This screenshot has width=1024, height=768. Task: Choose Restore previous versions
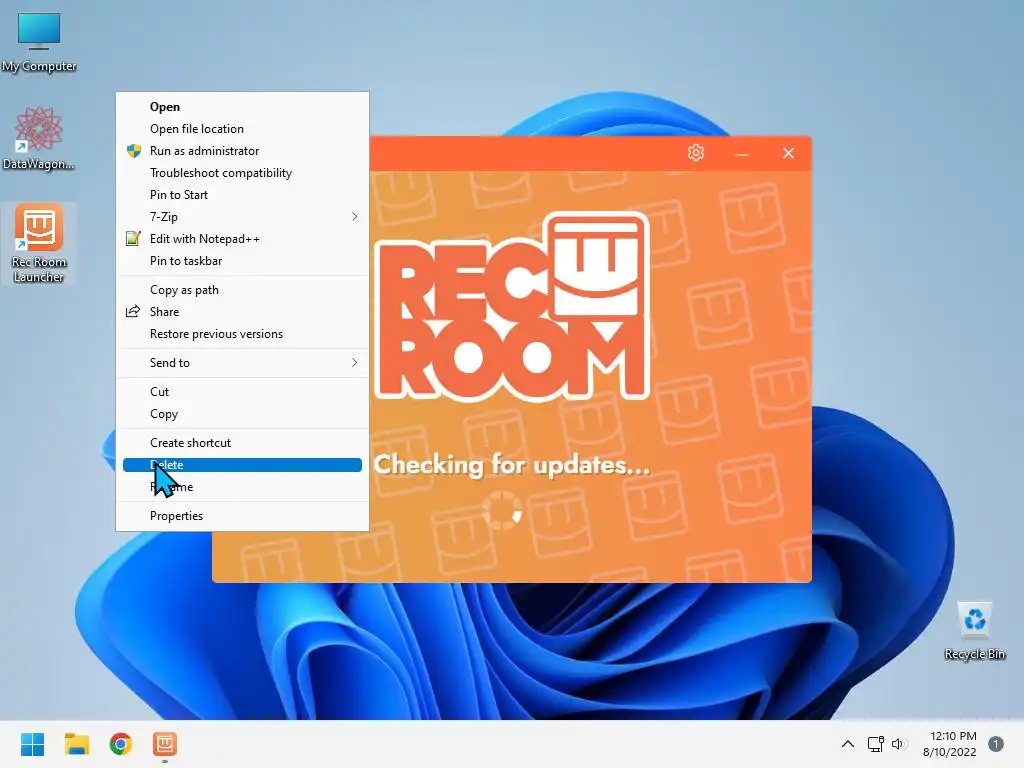point(242,334)
